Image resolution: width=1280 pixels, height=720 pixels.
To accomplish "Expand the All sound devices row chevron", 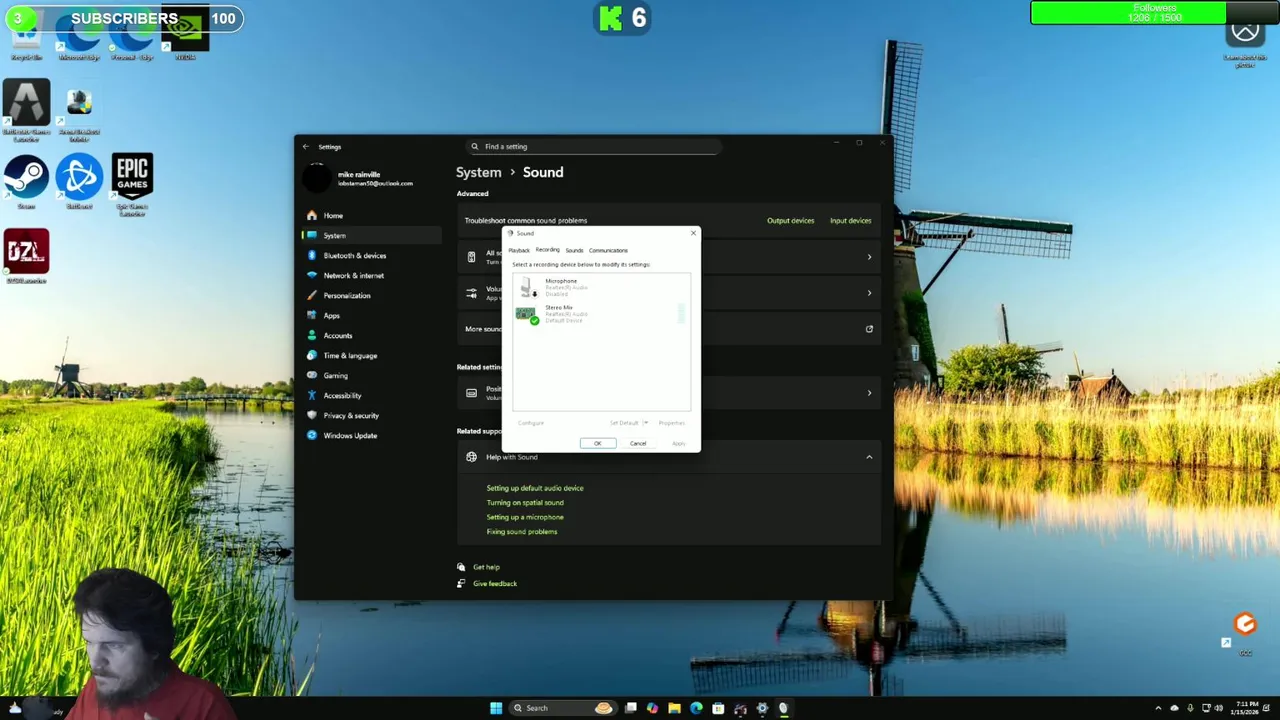I will pyautogui.click(x=869, y=257).
